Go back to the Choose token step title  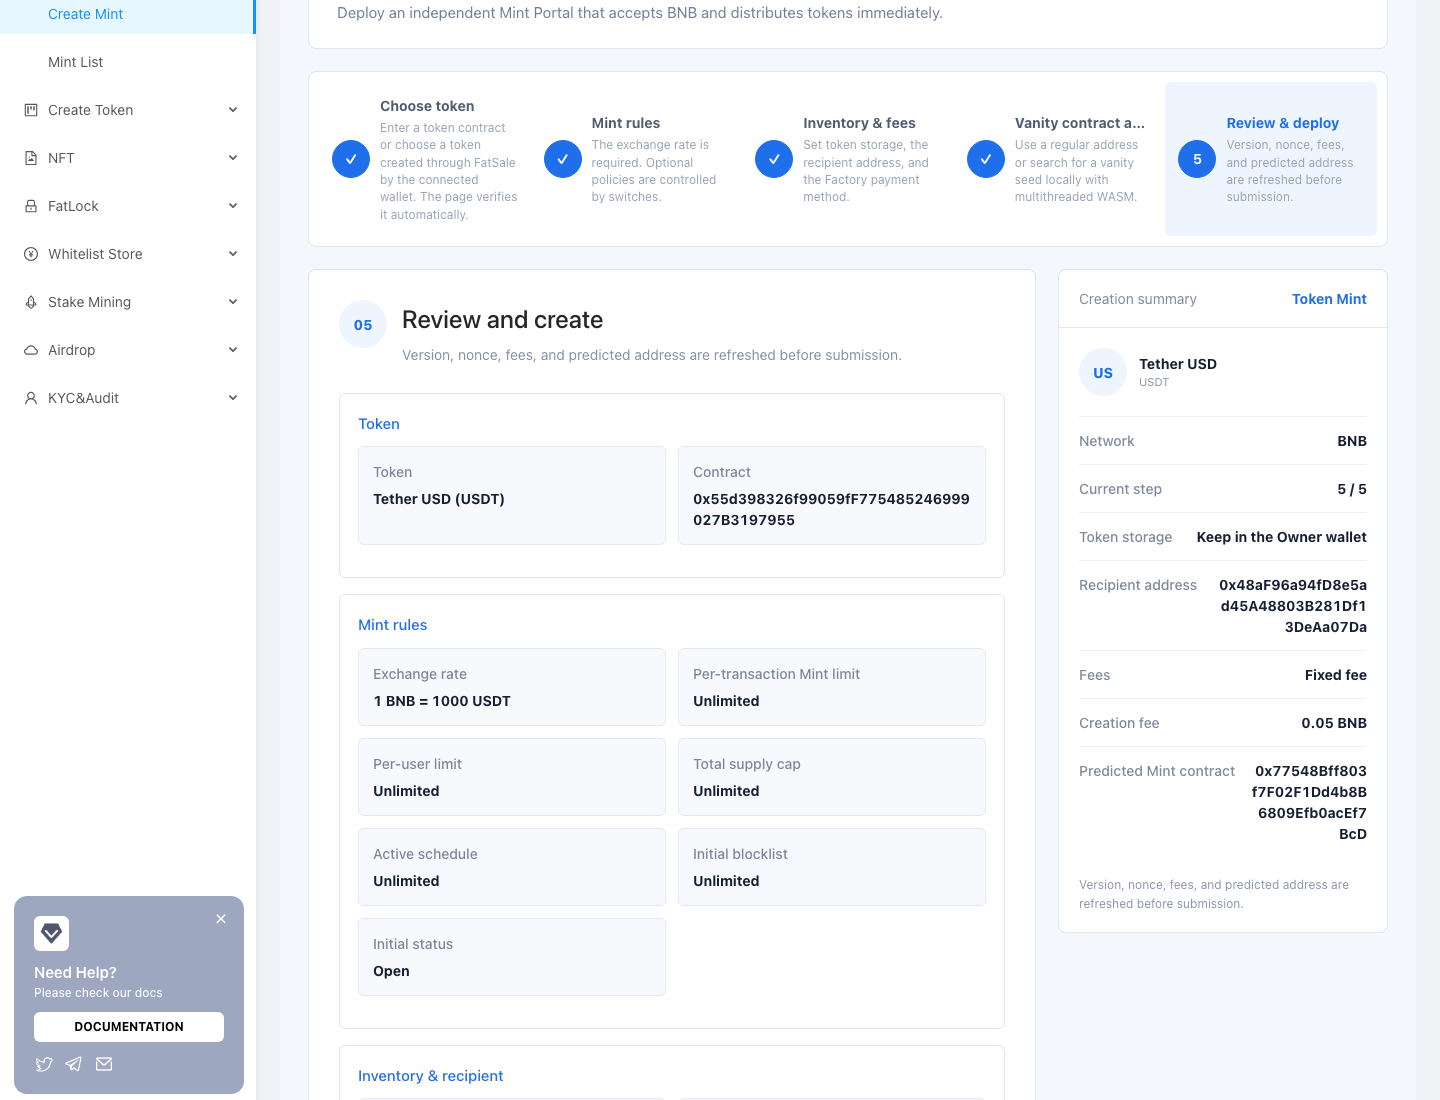pyautogui.click(x=427, y=106)
